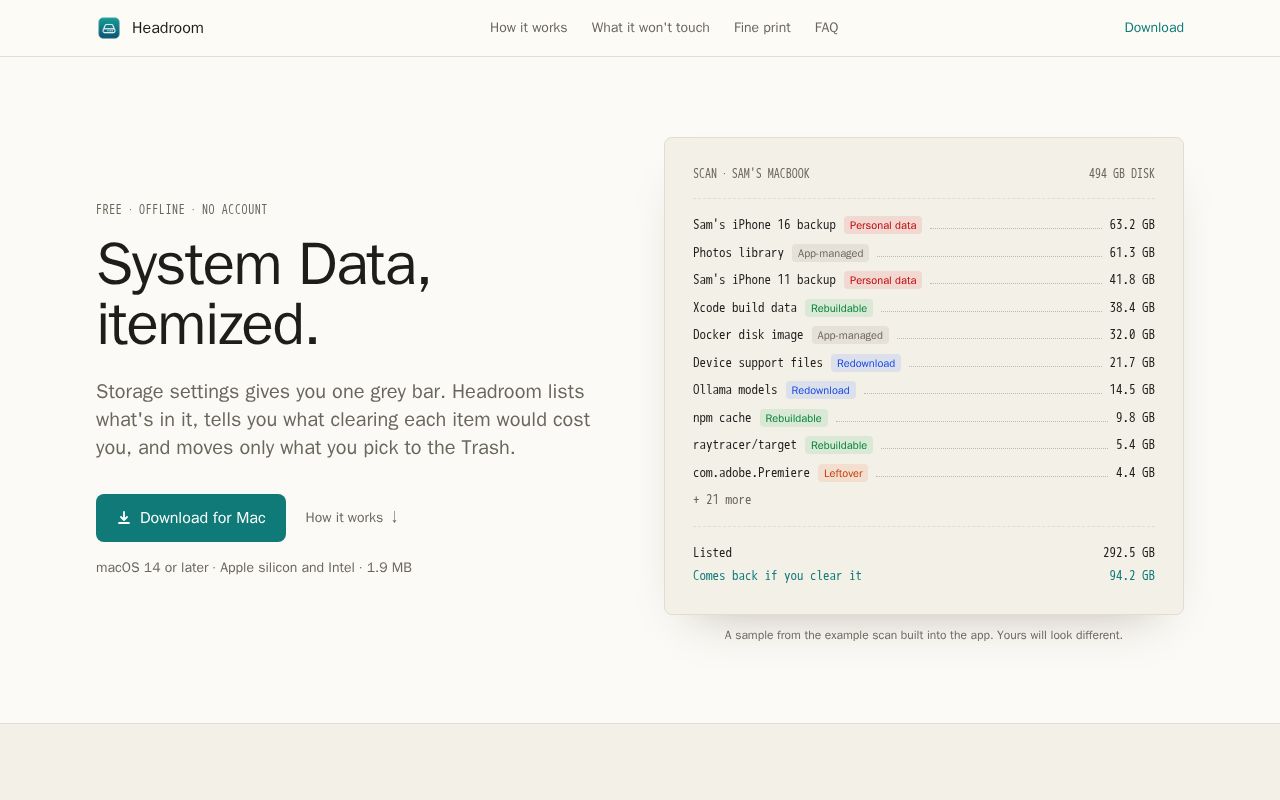Click the 63.2 GB size value
The image size is (1280, 800).
coord(1132,225)
